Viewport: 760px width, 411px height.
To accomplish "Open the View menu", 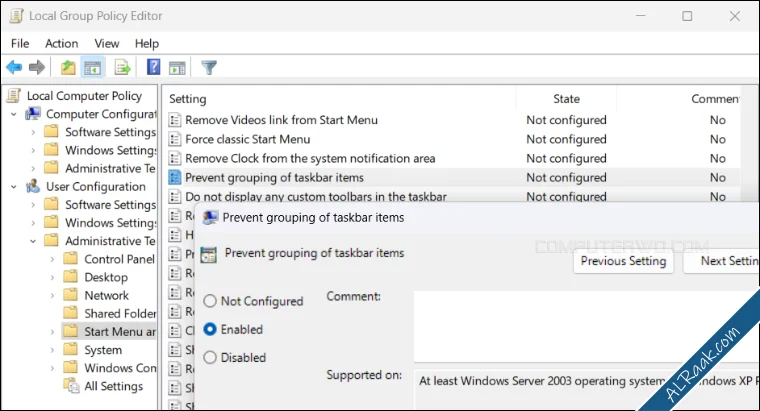I will click(x=107, y=44).
